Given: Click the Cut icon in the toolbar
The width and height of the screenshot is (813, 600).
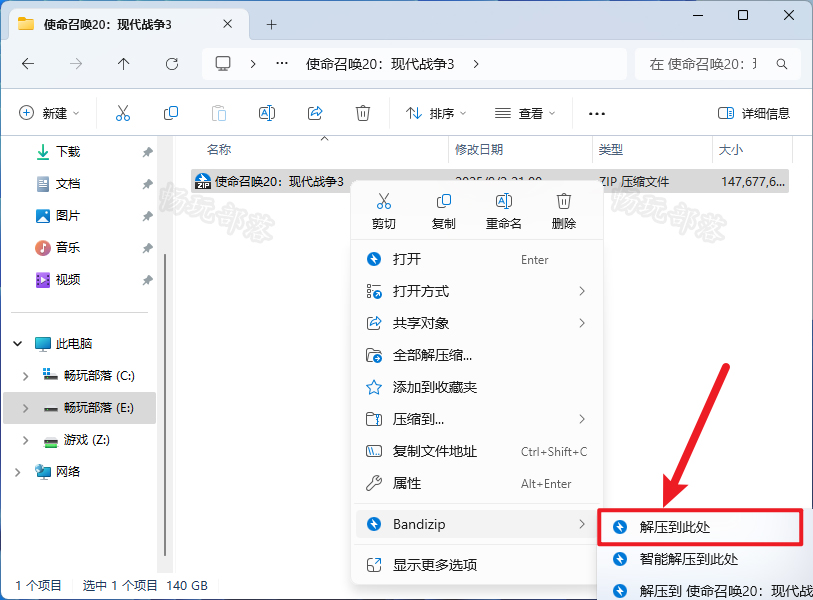Looking at the screenshot, I should point(123,113).
